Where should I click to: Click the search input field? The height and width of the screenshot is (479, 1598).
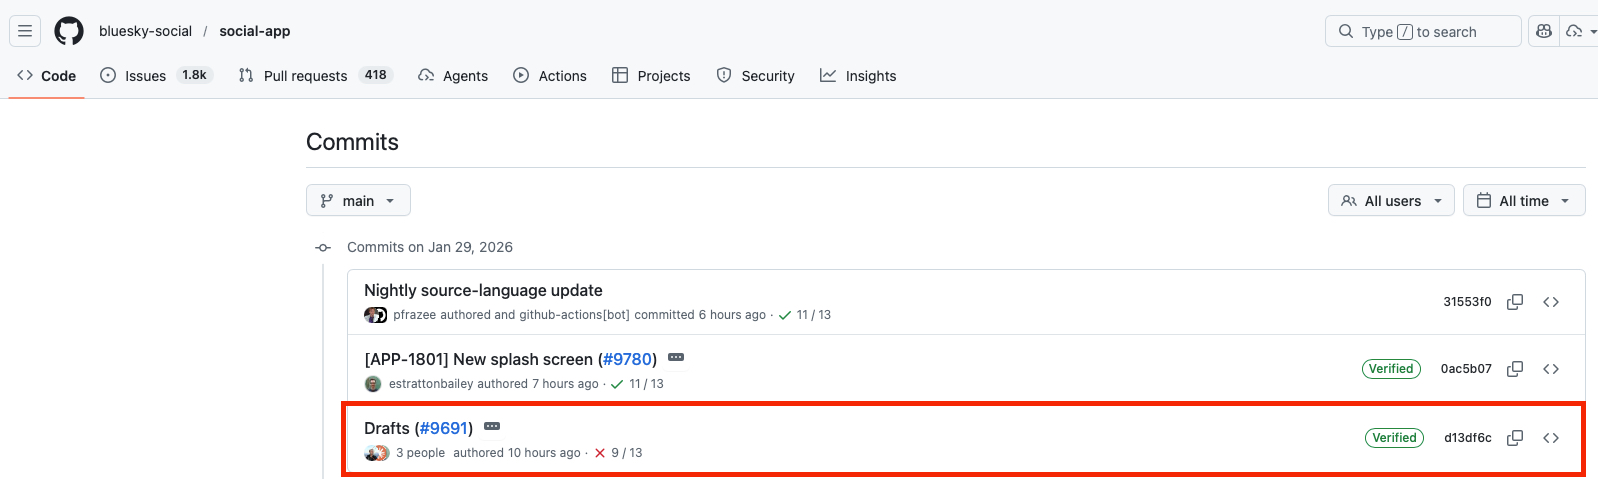pyautogui.click(x=1422, y=32)
